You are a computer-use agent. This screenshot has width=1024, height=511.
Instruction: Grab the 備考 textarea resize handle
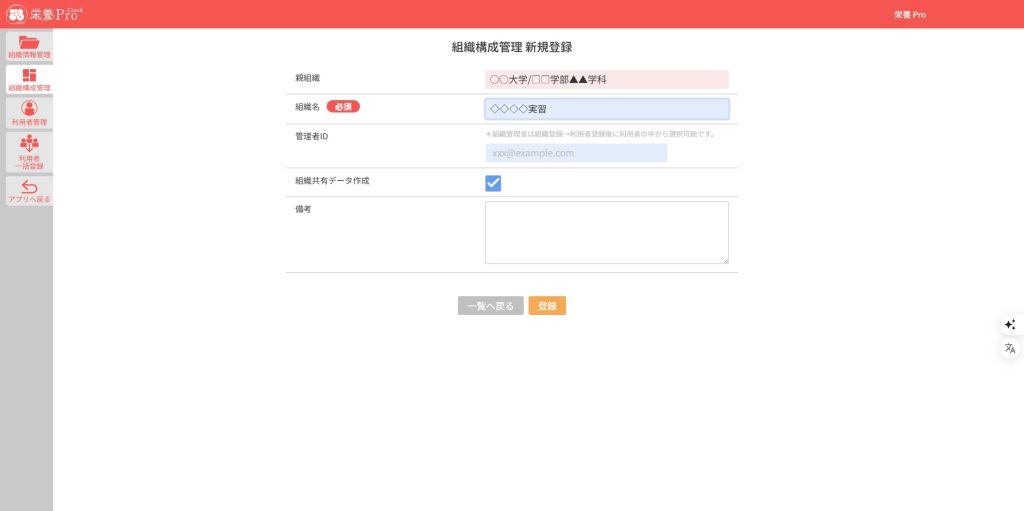click(x=724, y=260)
